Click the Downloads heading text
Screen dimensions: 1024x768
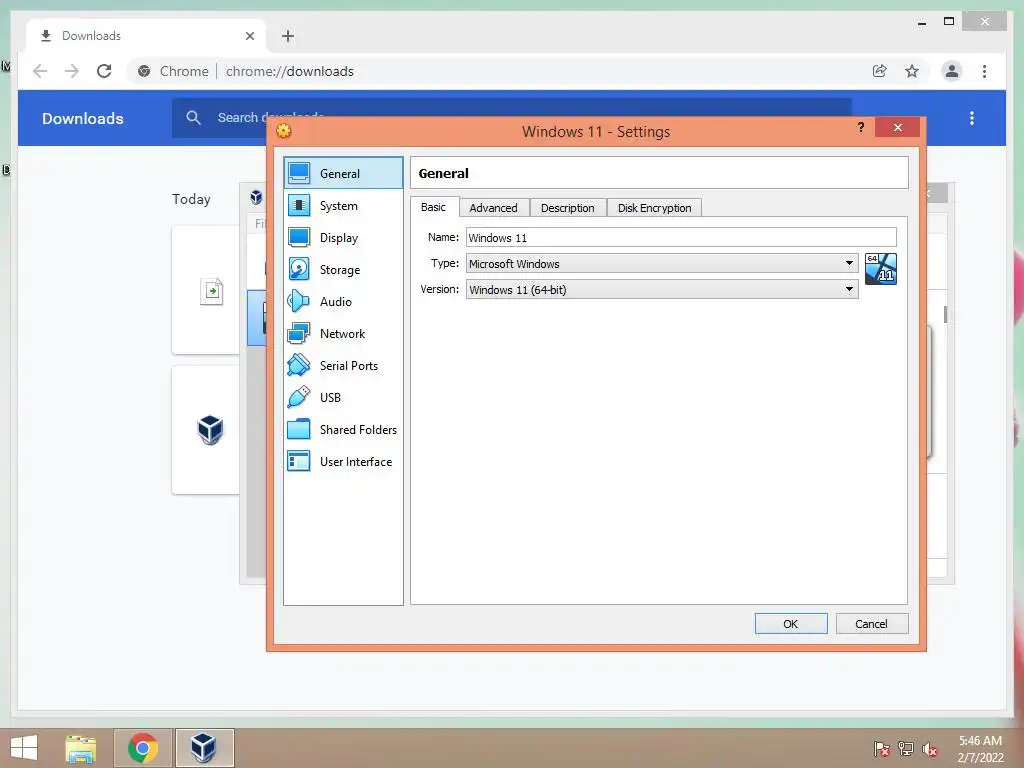(83, 118)
